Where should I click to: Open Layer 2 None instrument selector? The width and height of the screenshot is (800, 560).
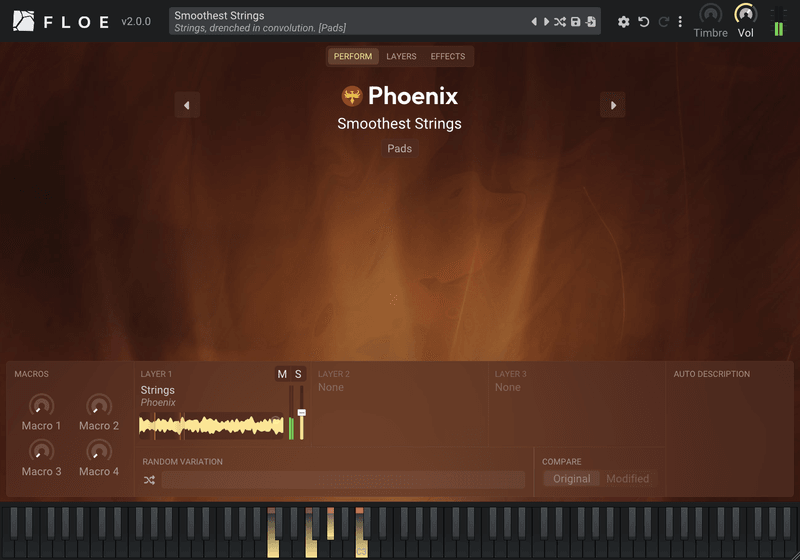(x=331, y=387)
